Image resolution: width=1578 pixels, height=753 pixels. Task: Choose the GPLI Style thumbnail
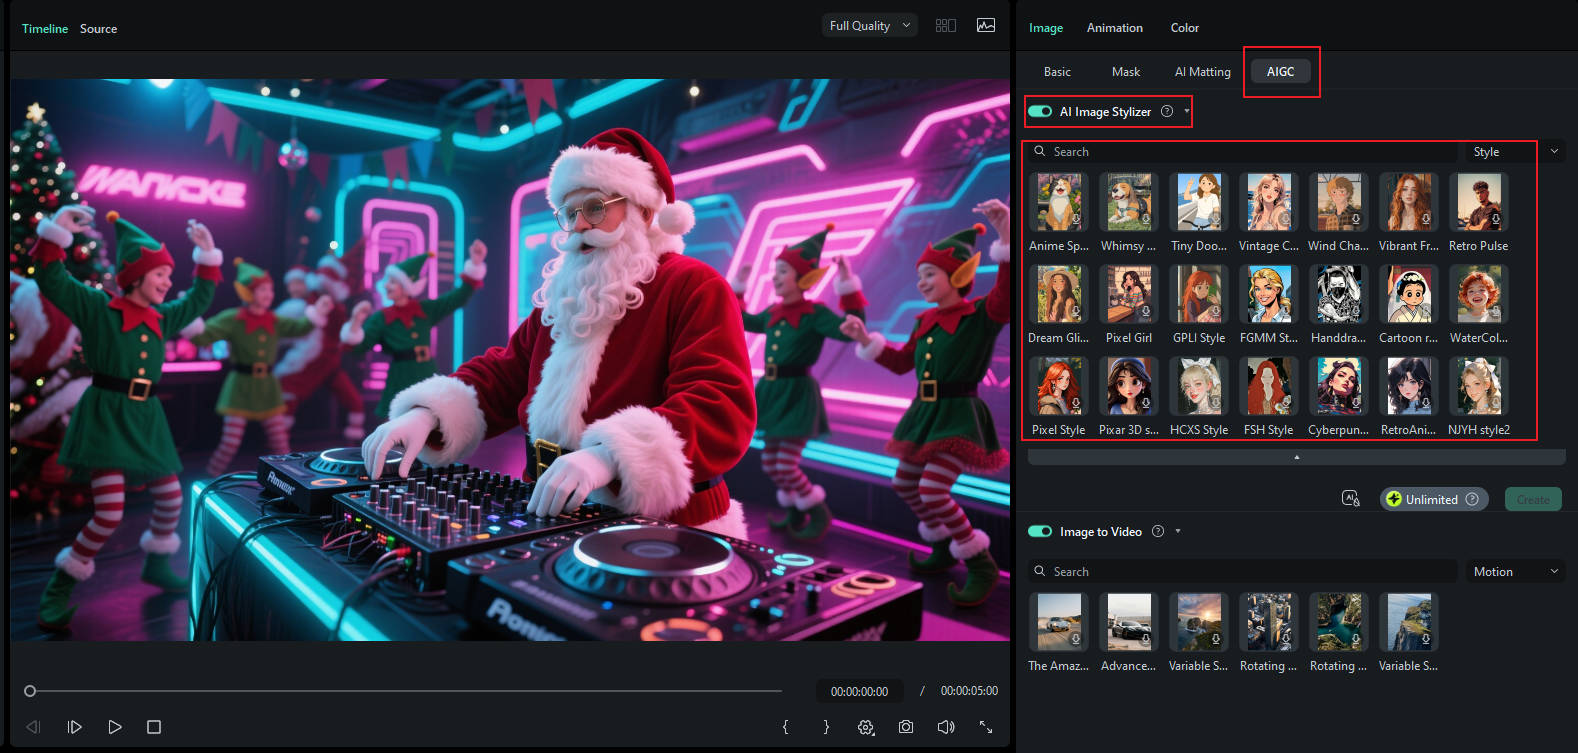click(1199, 294)
